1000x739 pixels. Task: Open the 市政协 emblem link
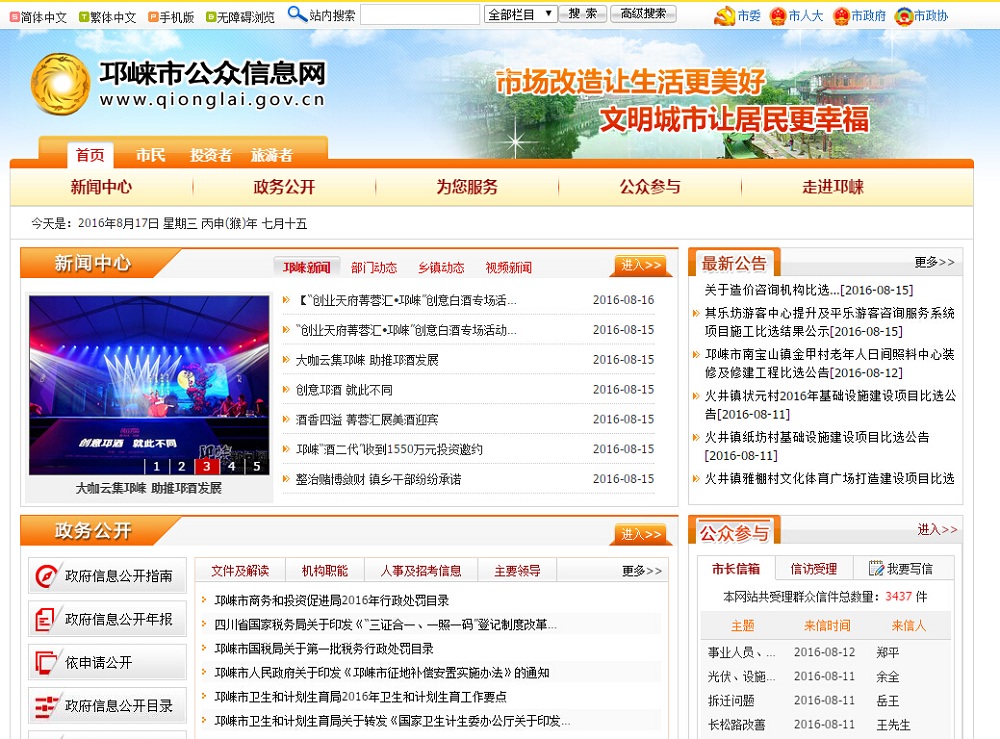[x=903, y=16]
